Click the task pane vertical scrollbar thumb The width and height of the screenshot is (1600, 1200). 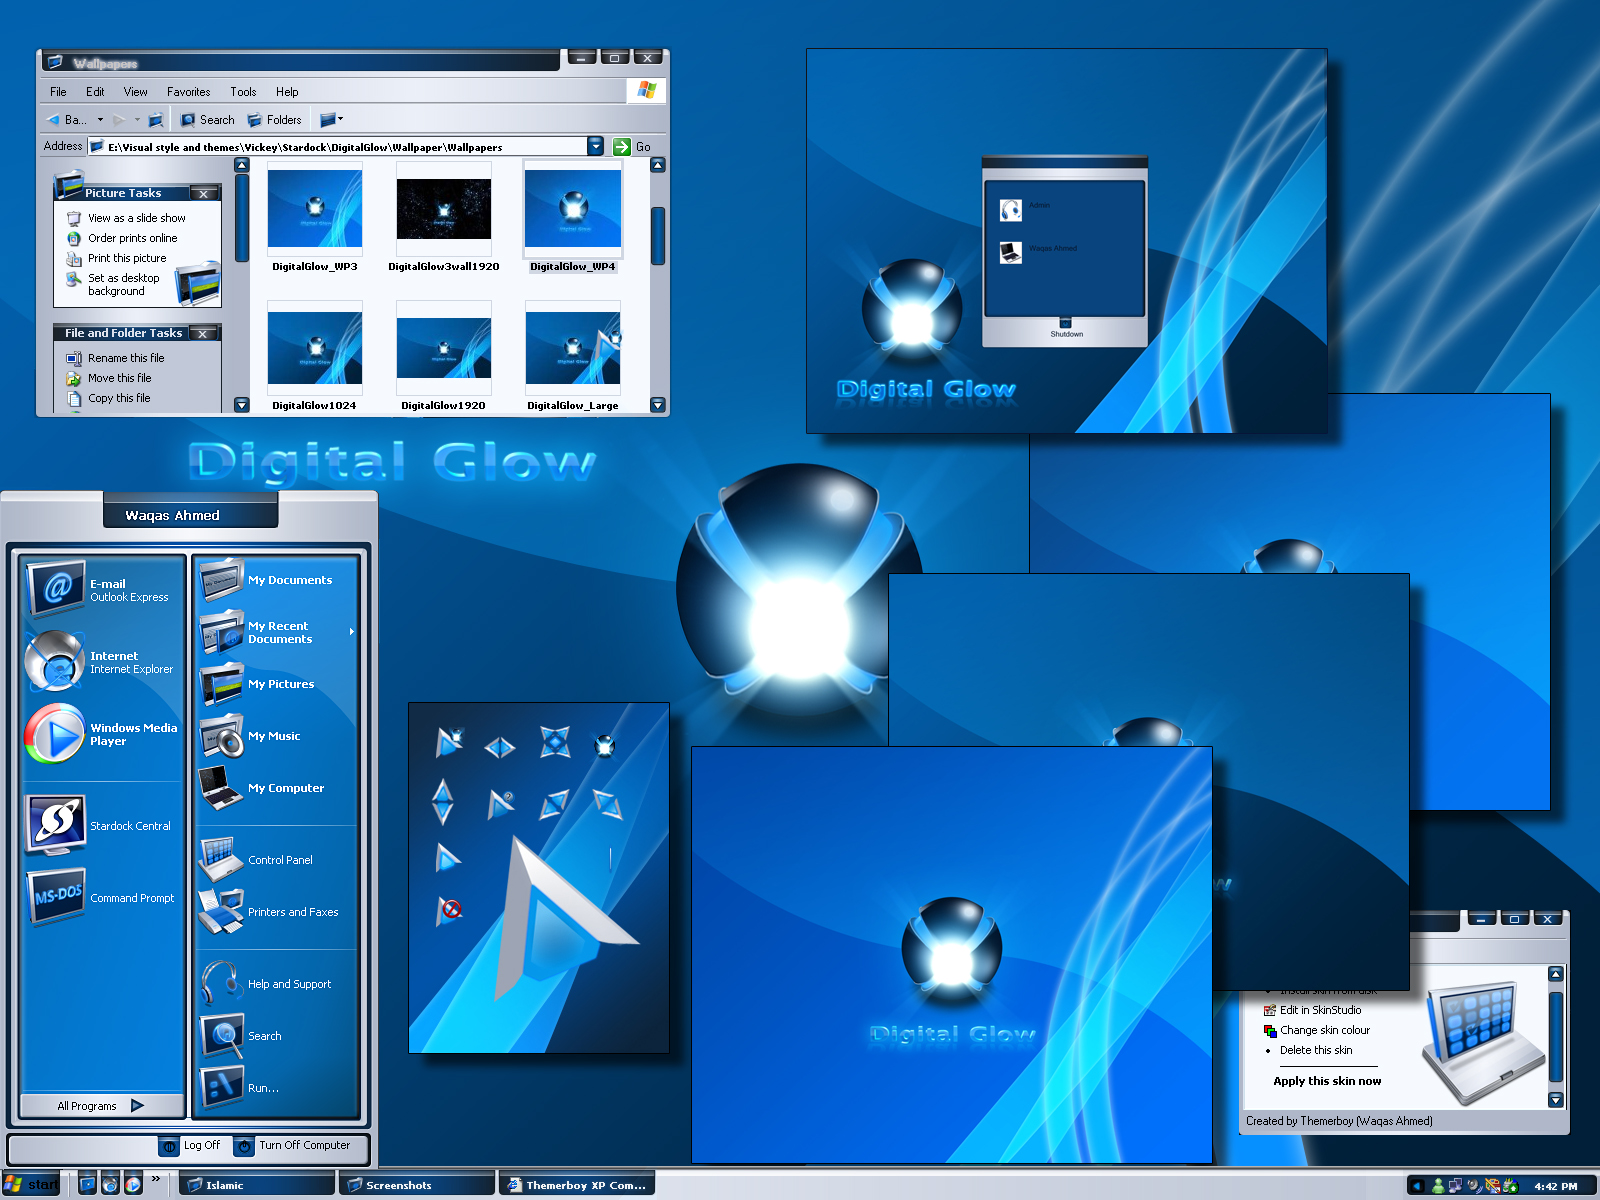point(242,217)
